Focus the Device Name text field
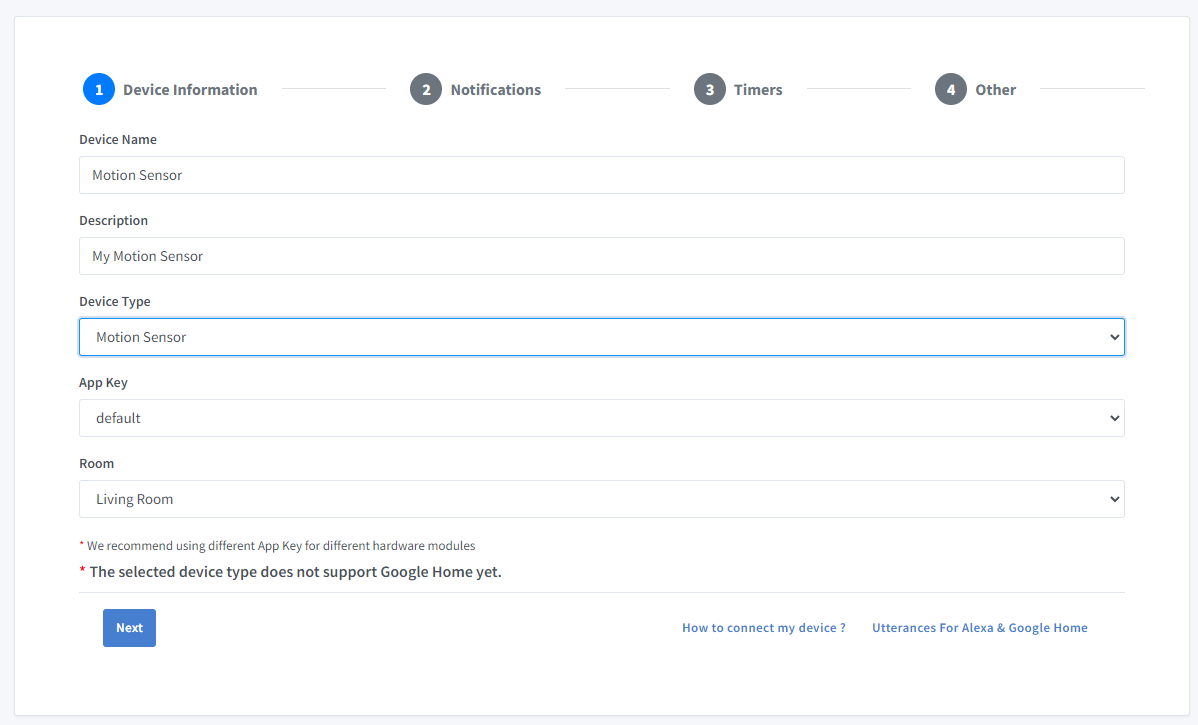The width and height of the screenshot is (1198, 725). tap(601, 175)
